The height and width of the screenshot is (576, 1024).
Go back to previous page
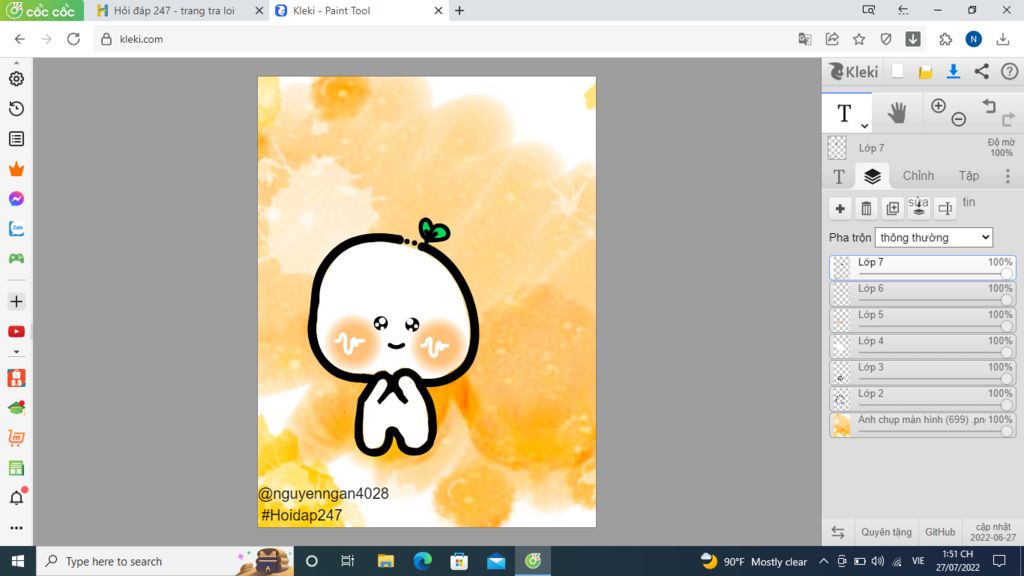point(20,39)
